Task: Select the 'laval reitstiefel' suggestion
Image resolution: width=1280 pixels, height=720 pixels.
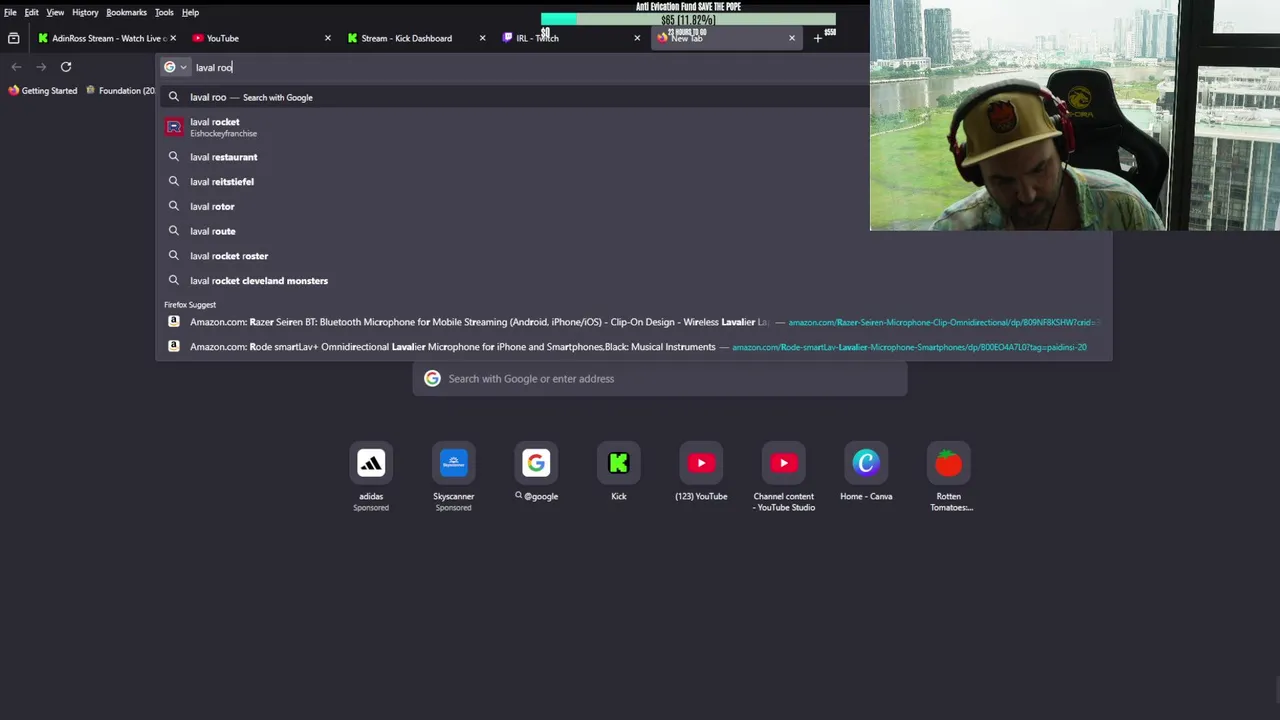Action: [634, 182]
